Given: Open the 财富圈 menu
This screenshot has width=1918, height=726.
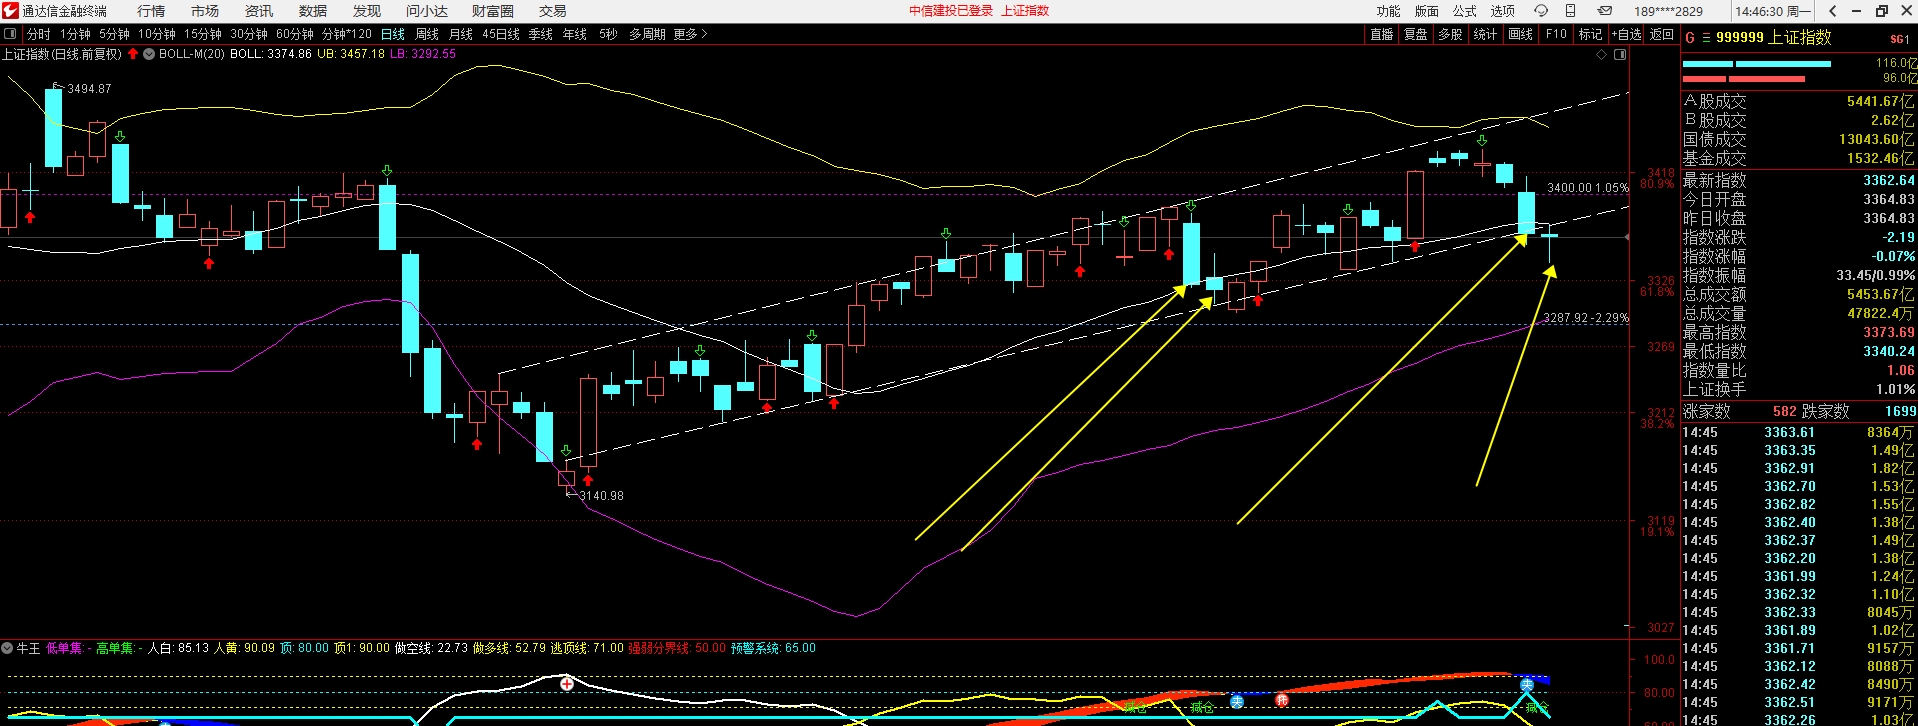Looking at the screenshot, I should coord(492,11).
